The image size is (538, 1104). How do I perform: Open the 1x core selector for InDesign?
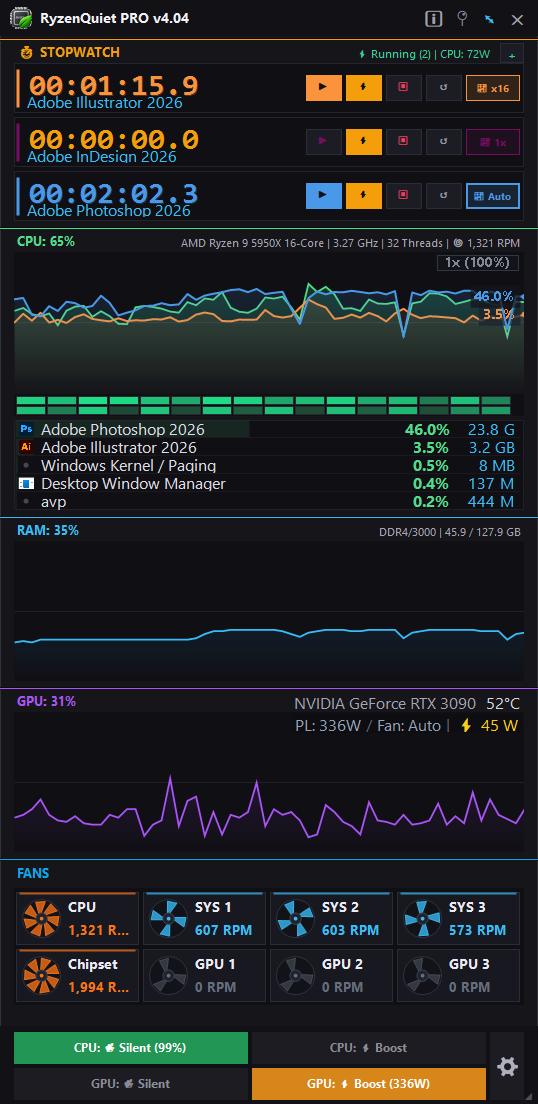(493, 142)
